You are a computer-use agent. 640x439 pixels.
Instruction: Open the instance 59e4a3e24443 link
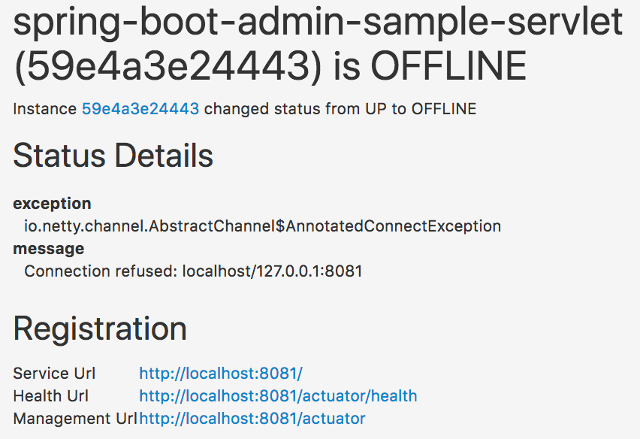click(x=140, y=107)
